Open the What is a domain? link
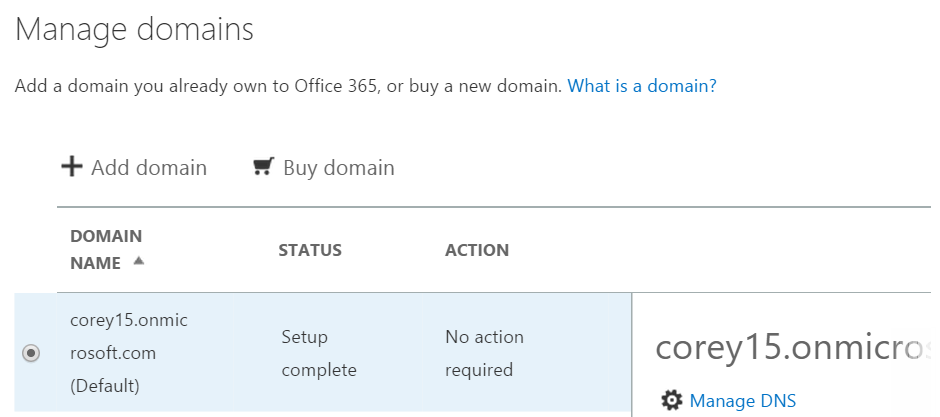The image size is (940, 417). [x=642, y=86]
